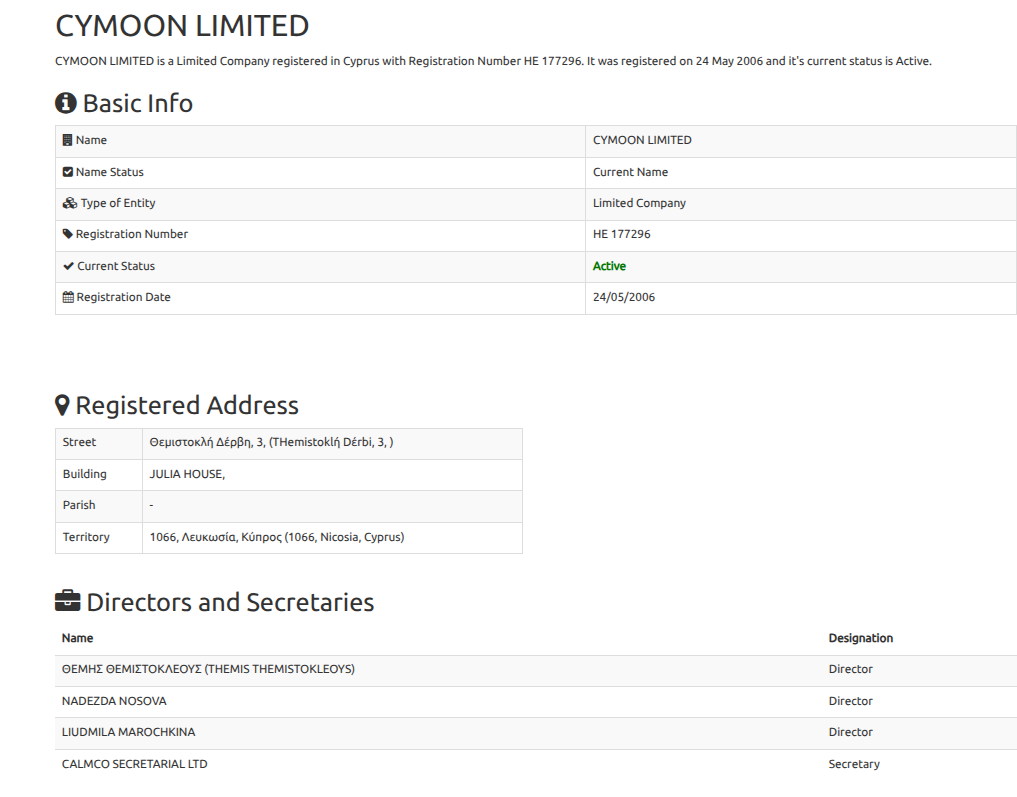Click the map pin icon beside Registered Address
The height and width of the screenshot is (797, 1017).
point(62,405)
